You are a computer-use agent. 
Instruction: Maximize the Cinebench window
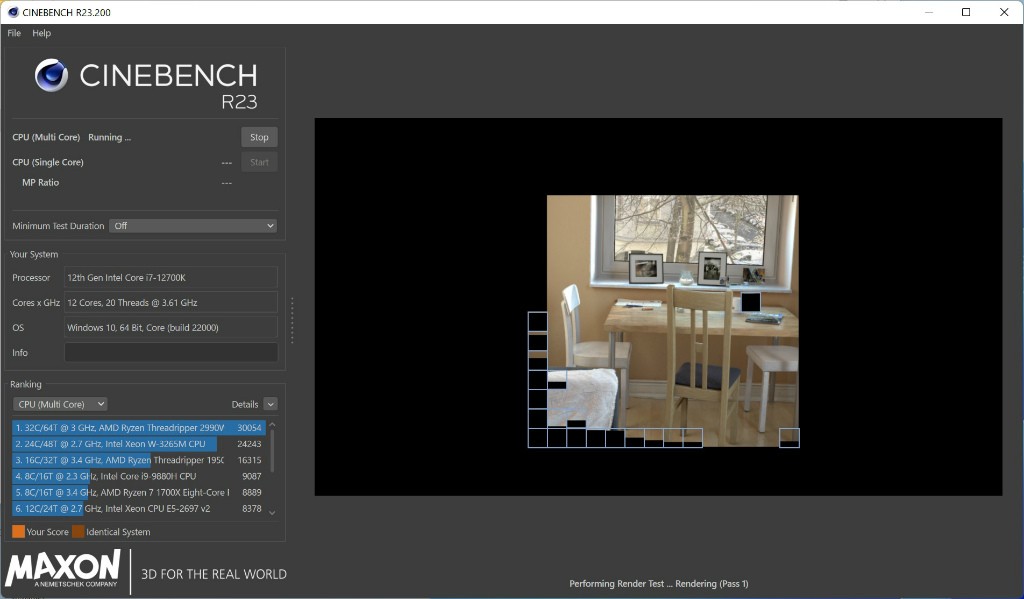tap(966, 12)
